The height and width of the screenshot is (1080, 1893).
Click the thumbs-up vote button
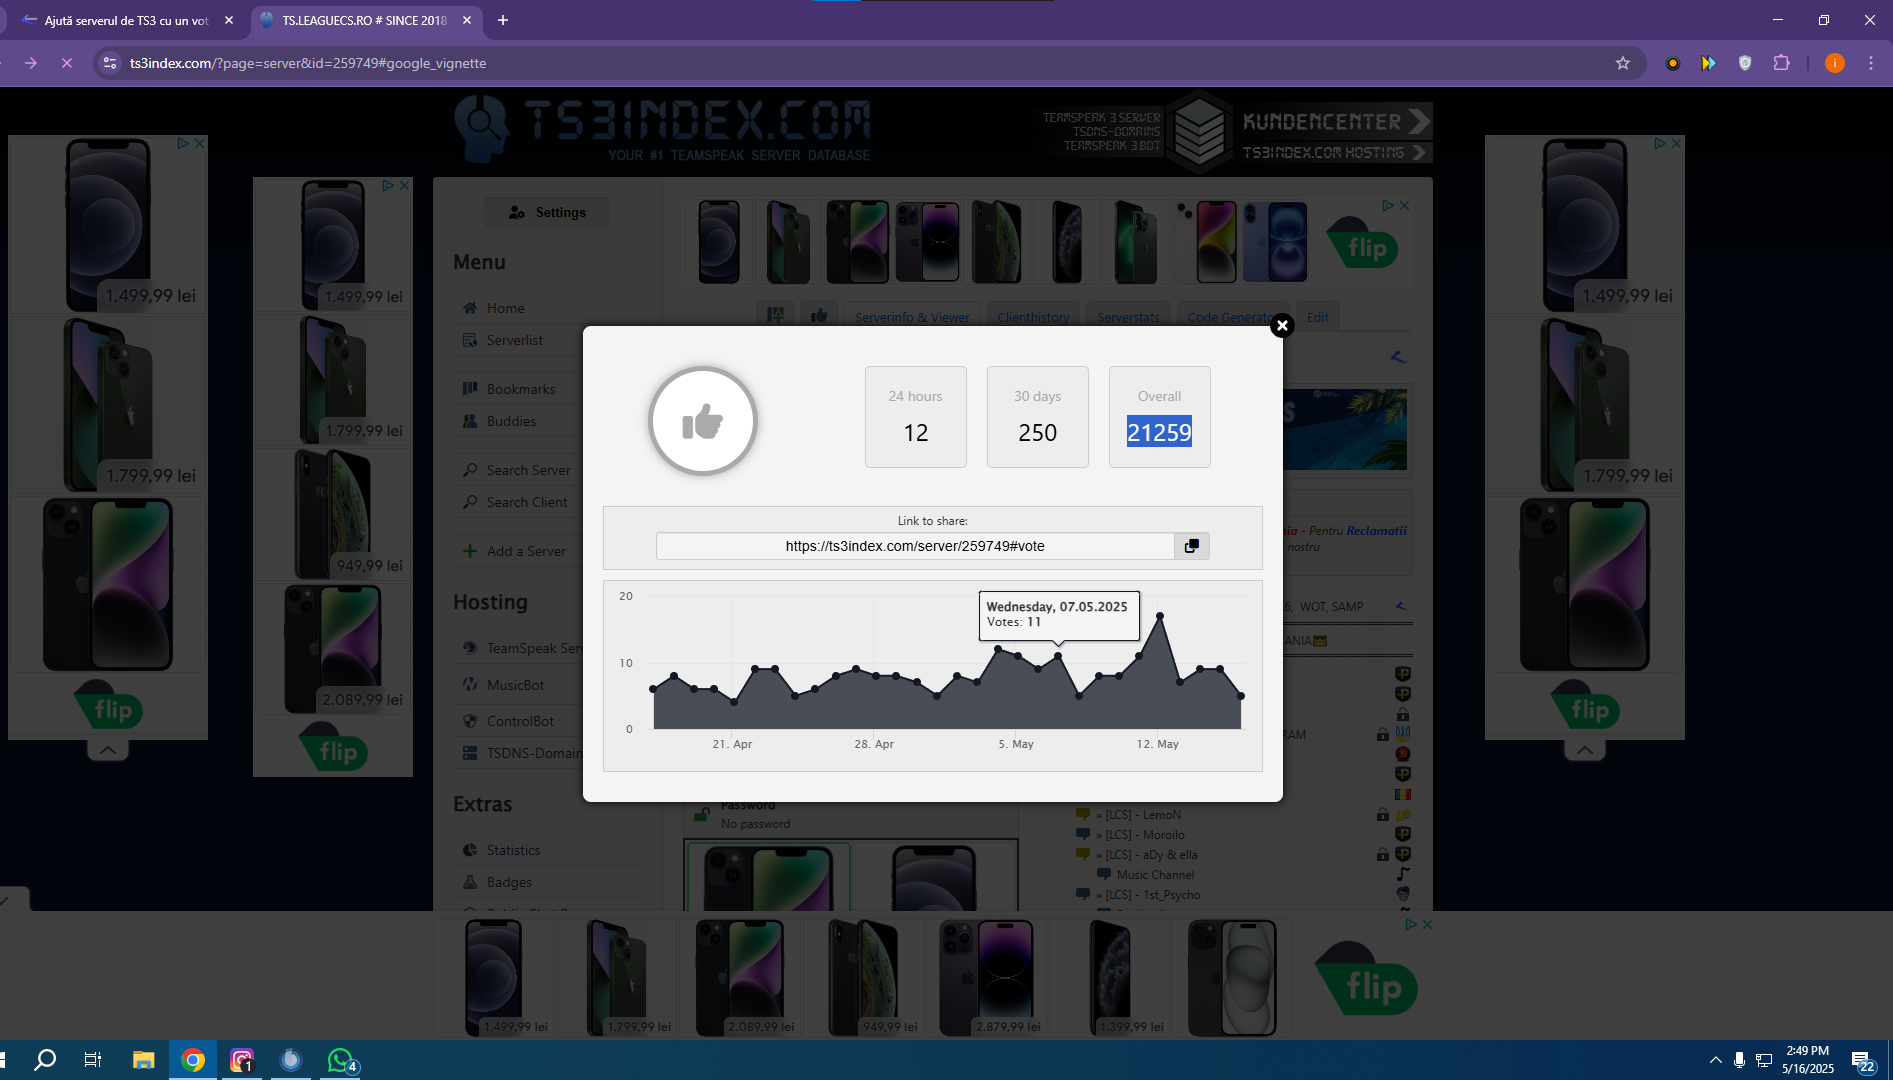(x=703, y=421)
